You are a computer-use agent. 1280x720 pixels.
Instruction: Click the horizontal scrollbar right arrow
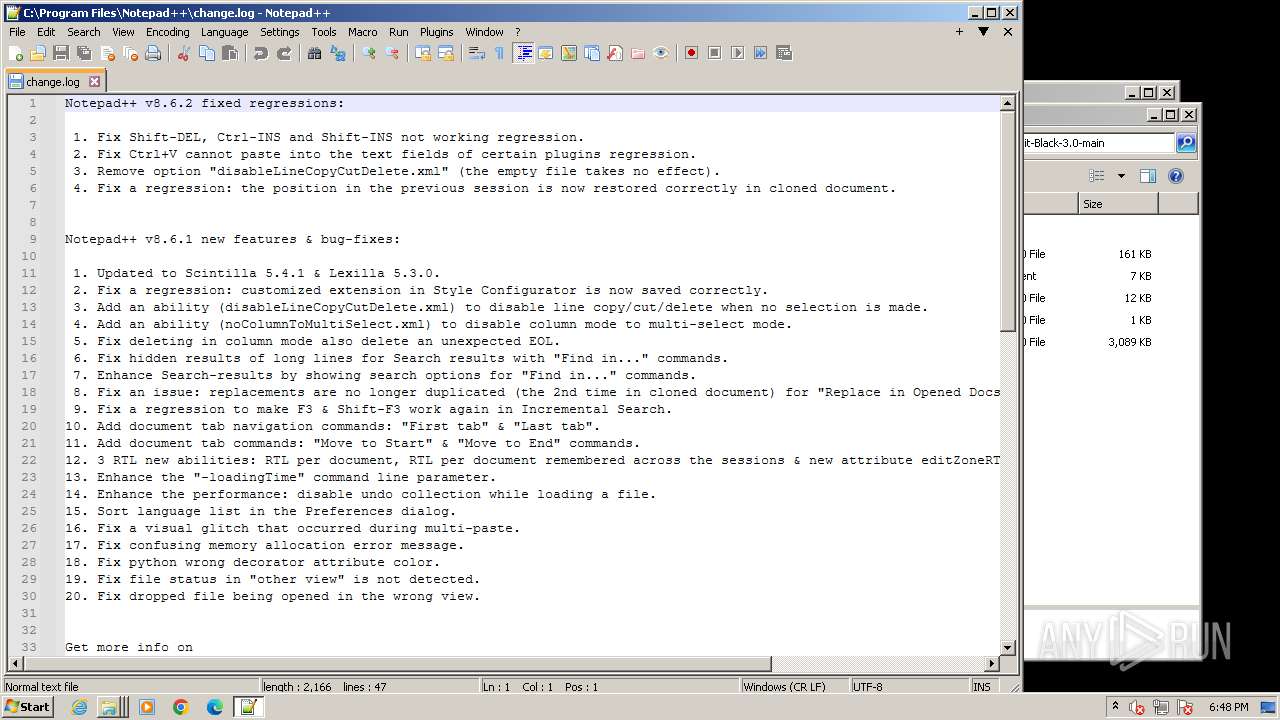[992, 663]
